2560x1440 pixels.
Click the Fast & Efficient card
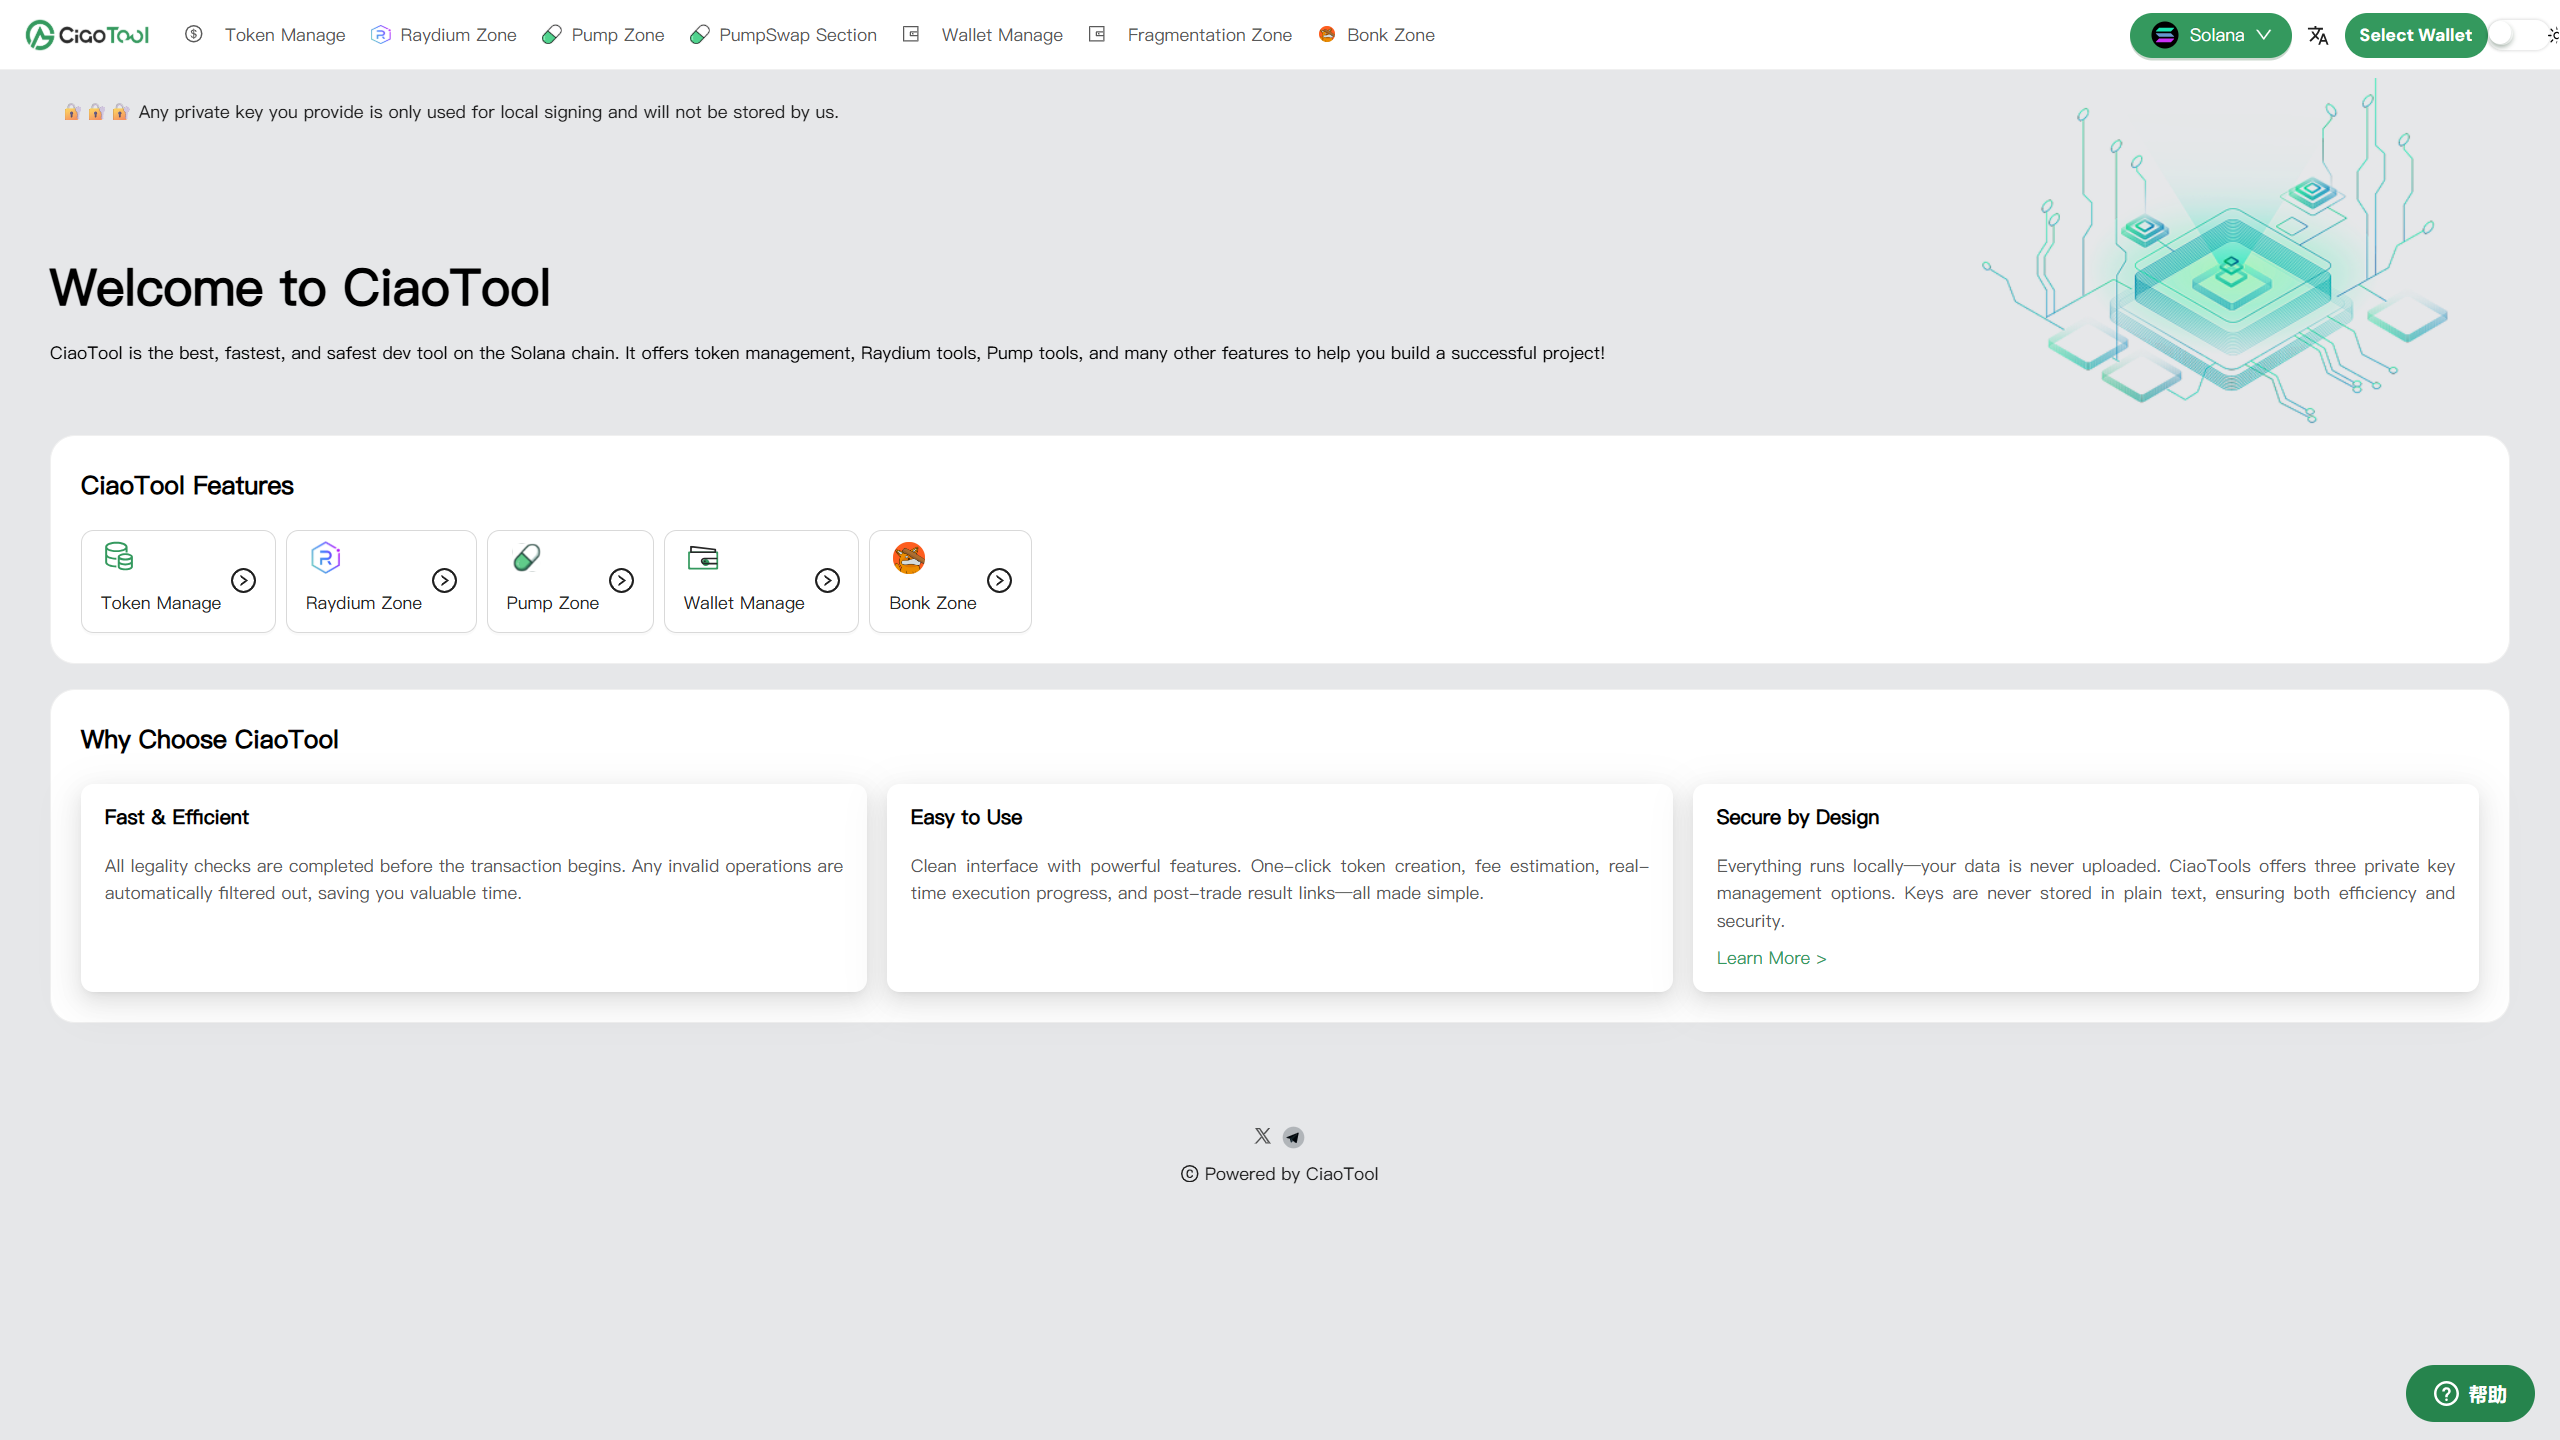click(x=474, y=888)
